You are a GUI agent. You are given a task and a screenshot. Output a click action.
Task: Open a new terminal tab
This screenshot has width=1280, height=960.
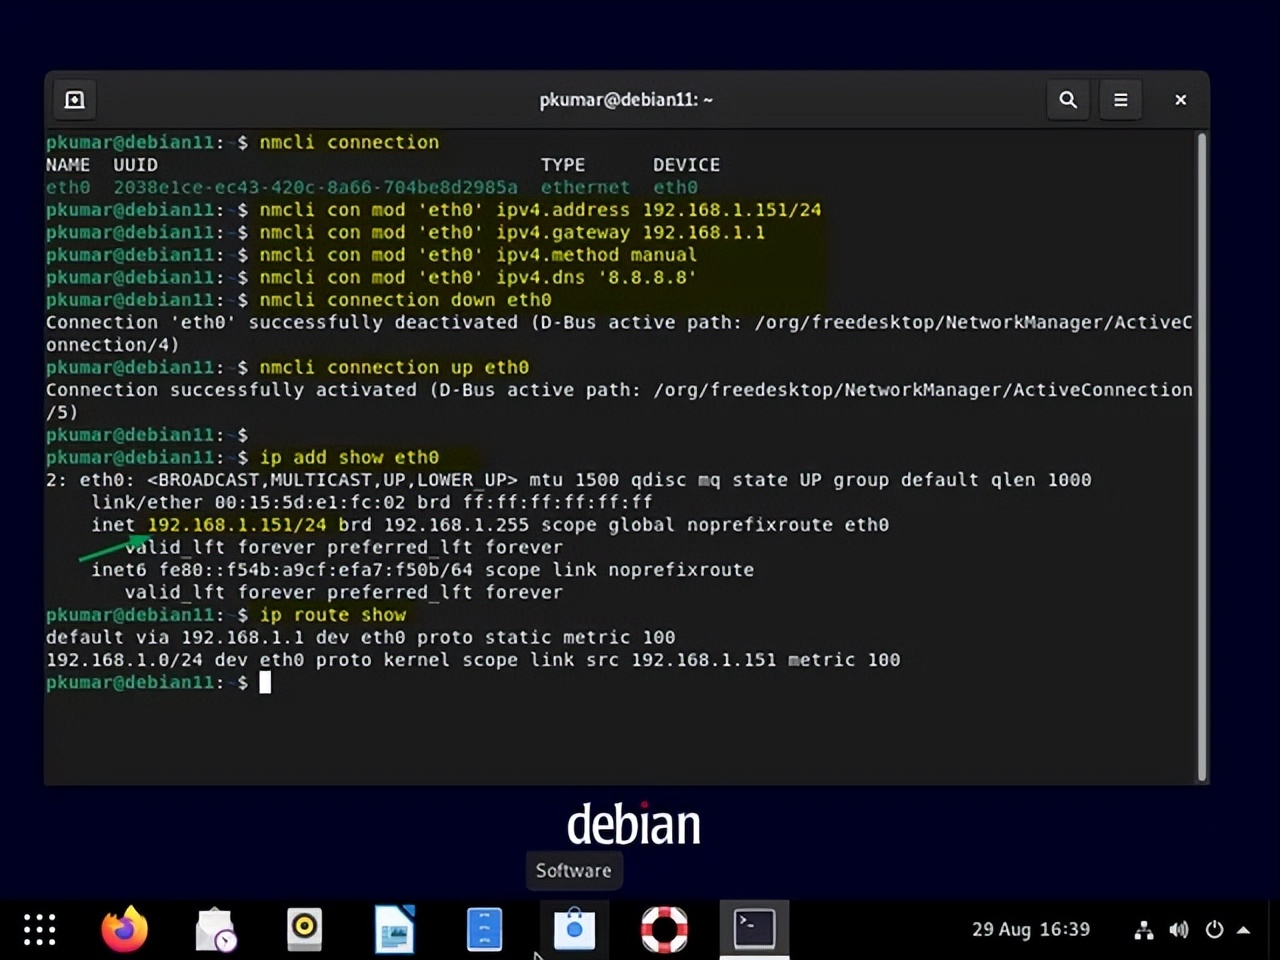click(x=75, y=100)
